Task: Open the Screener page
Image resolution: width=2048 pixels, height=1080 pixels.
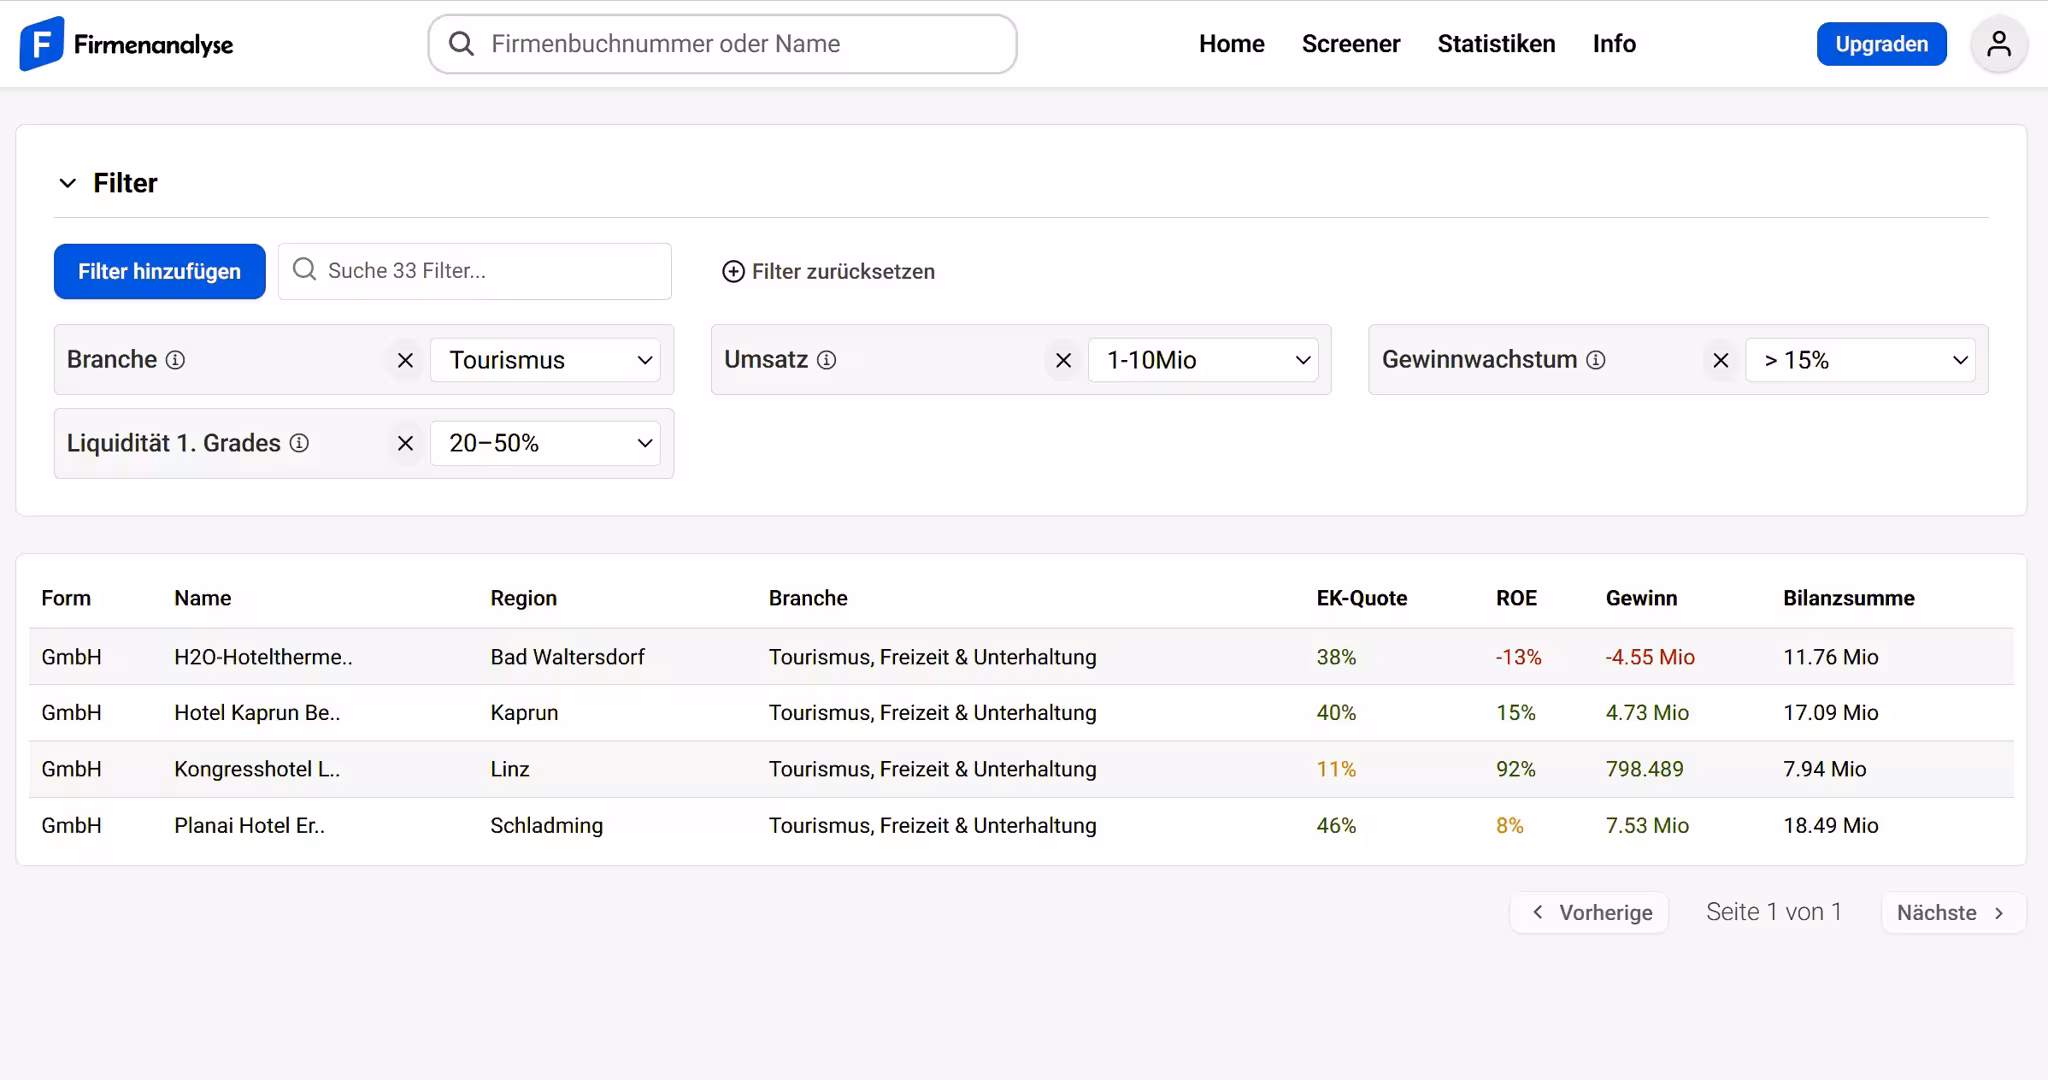Action: pyautogui.click(x=1350, y=43)
